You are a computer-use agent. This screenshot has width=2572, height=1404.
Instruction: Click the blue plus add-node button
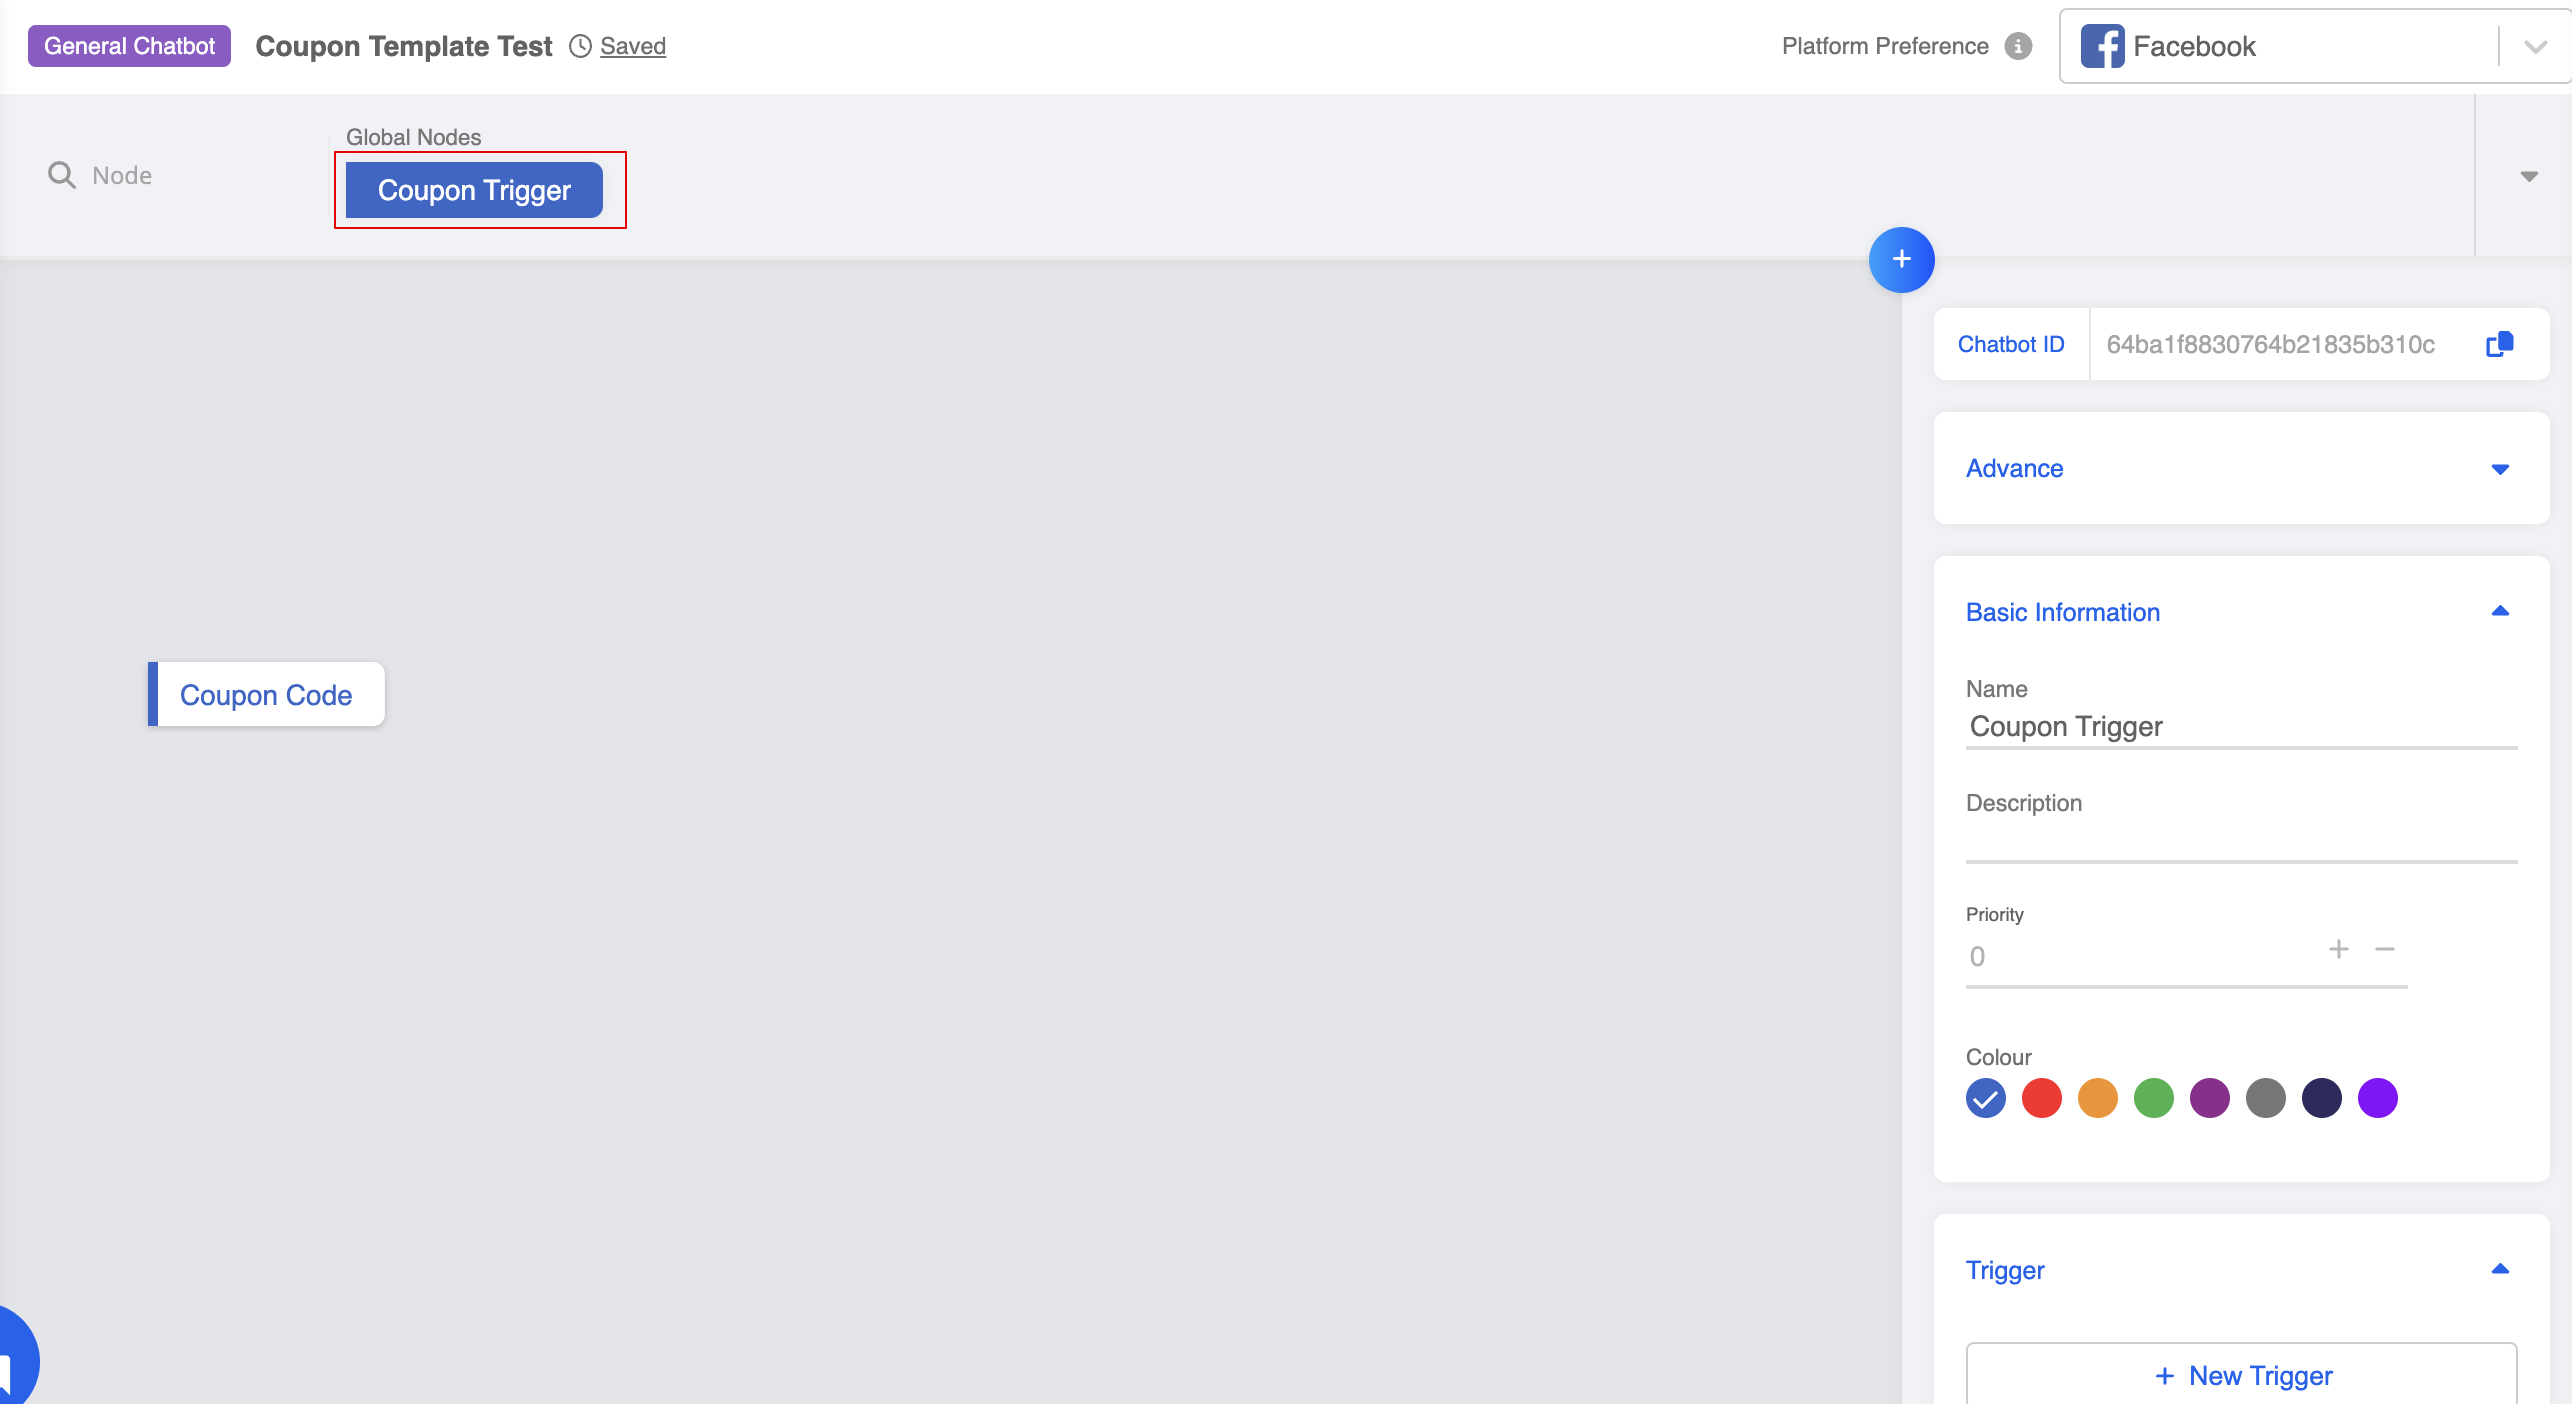coord(1901,260)
